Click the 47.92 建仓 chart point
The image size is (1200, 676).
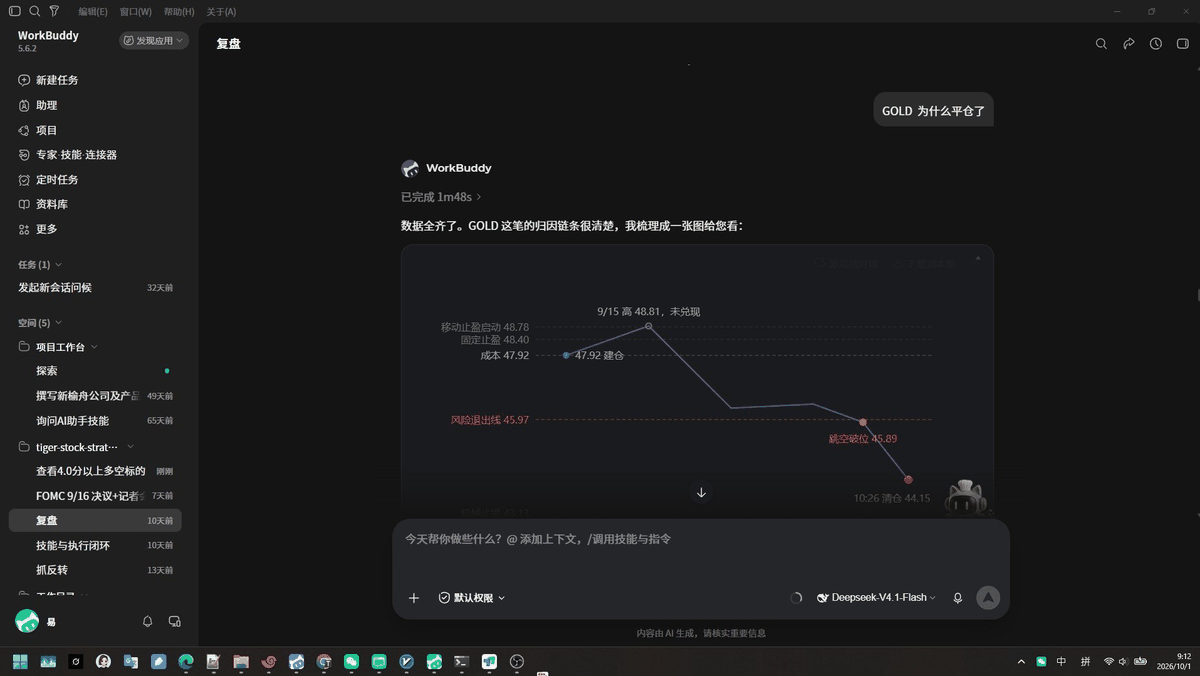567,355
